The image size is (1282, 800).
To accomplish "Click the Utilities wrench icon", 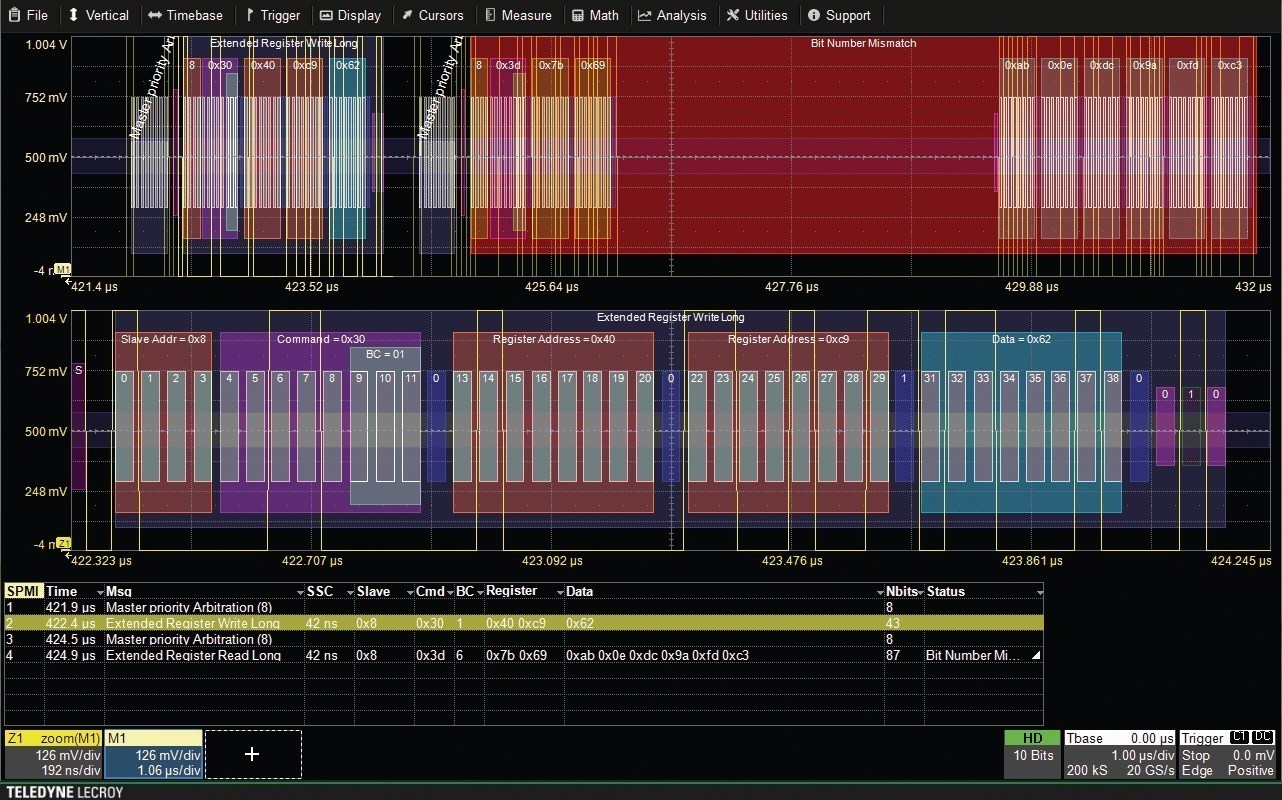I will click(x=733, y=15).
